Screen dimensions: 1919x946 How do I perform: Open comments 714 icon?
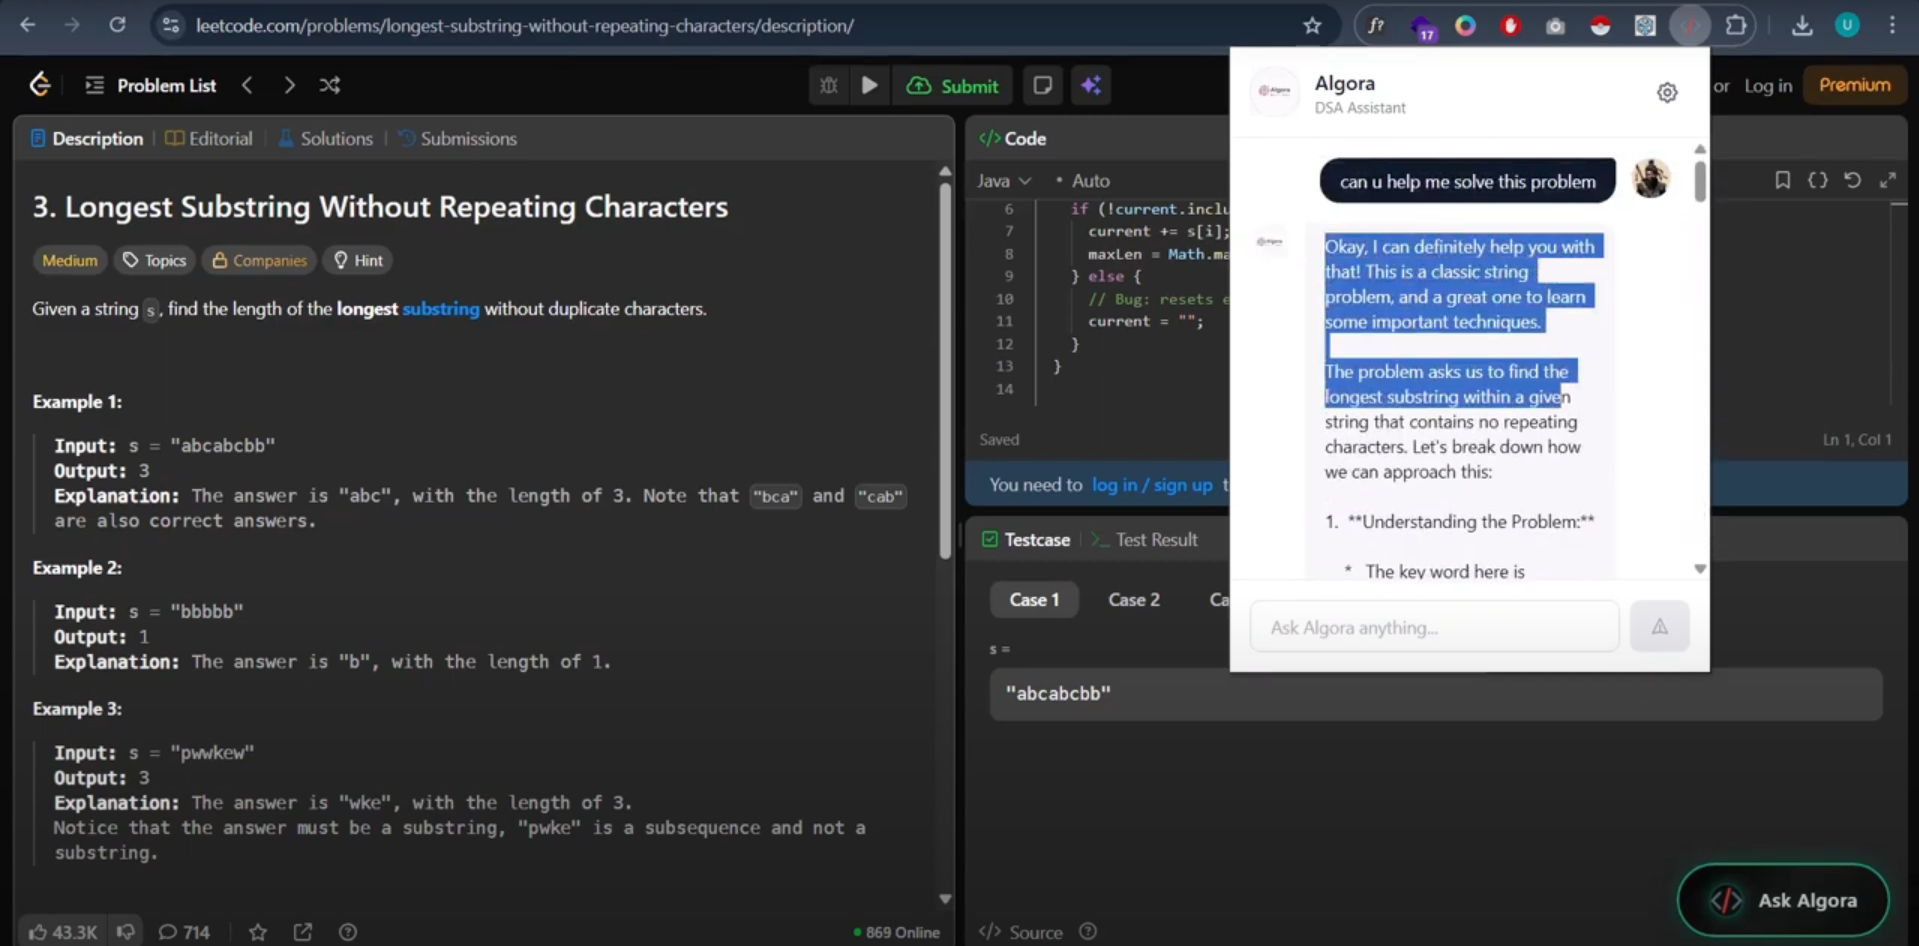184,932
